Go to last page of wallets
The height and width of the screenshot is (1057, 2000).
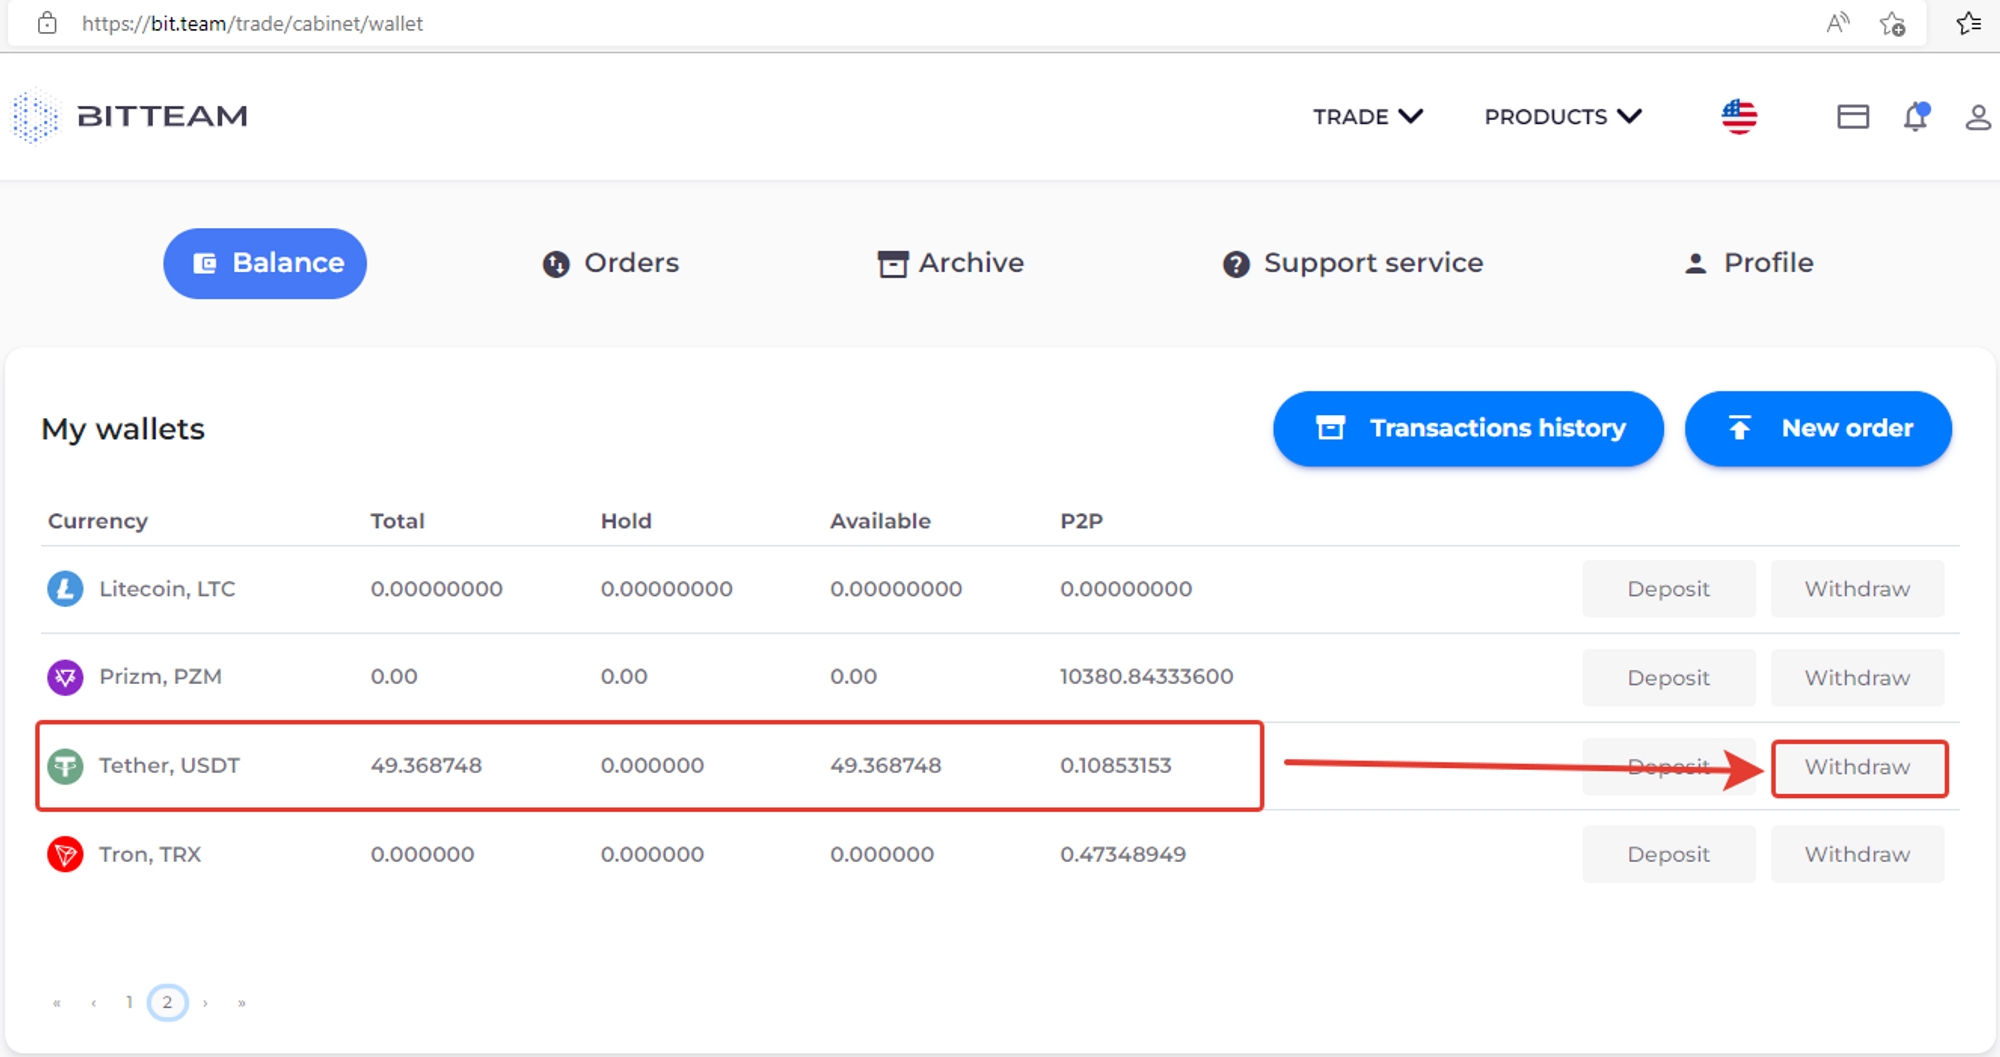[x=241, y=1002]
